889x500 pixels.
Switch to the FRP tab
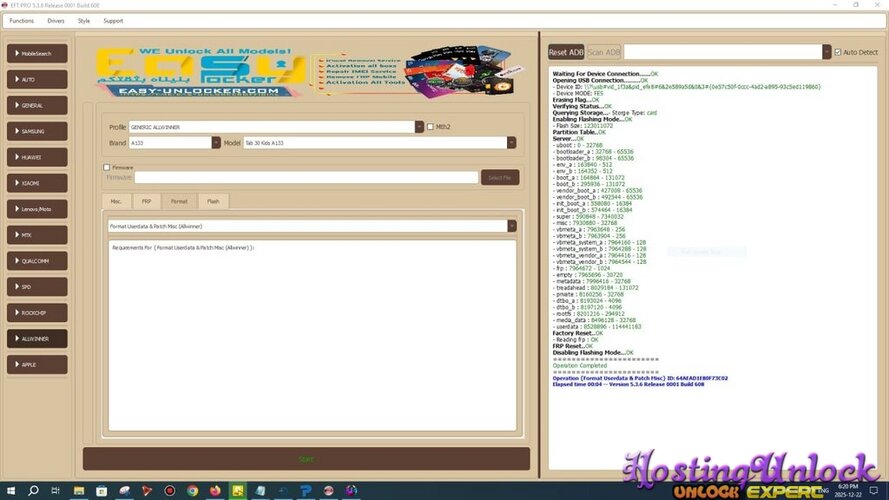coord(146,201)
